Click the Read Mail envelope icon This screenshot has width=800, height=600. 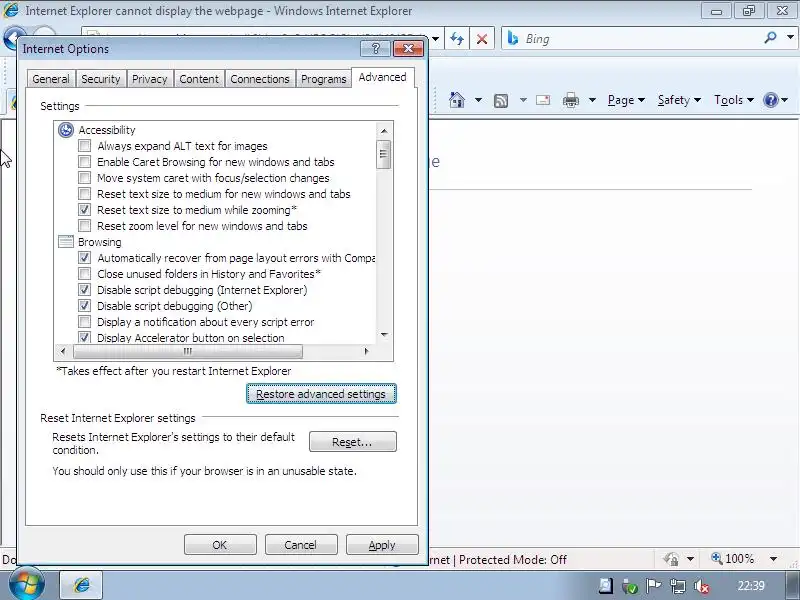pyautogui.click(x=543, y=100)
